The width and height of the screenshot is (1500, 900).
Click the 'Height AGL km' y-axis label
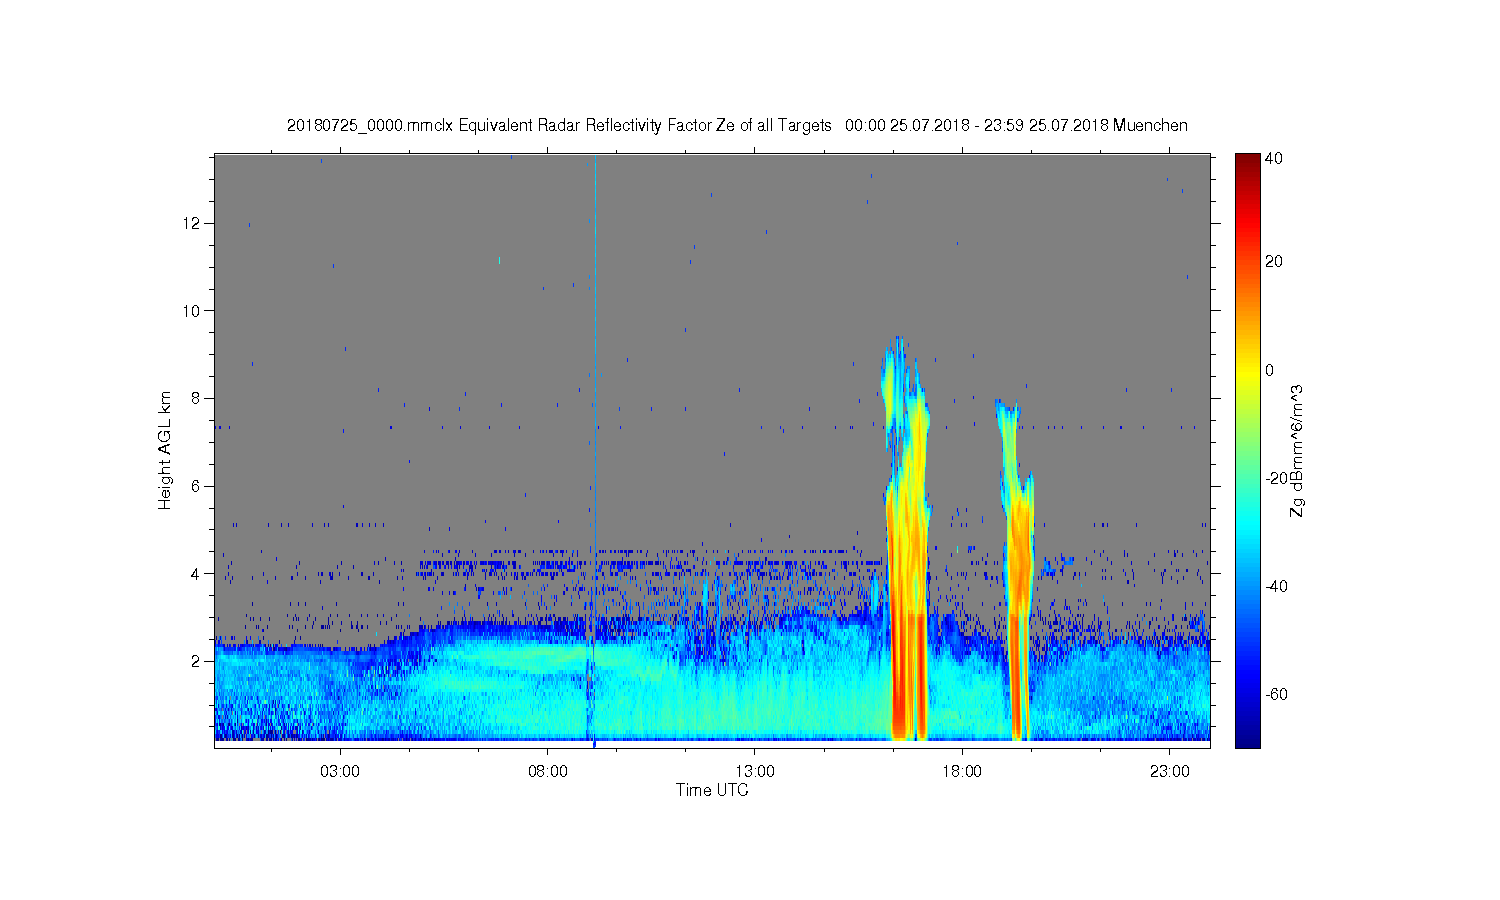click(165, 450)
